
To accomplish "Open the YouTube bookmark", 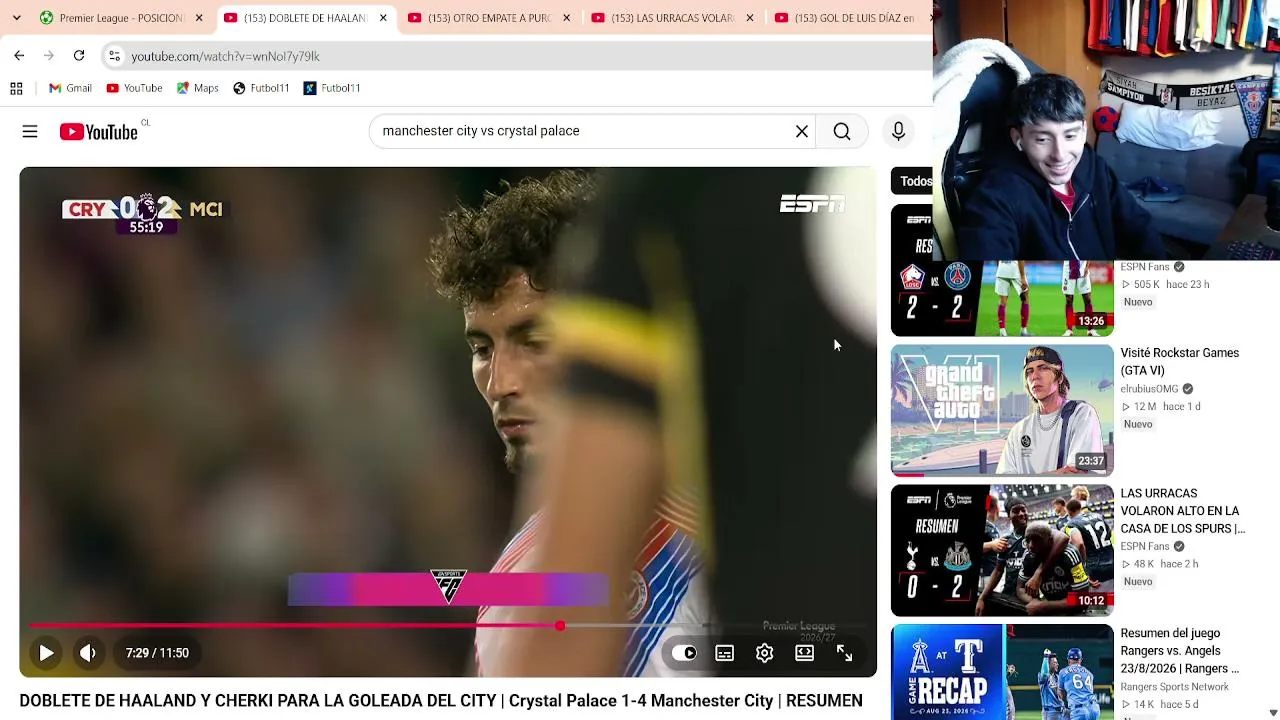I will pos(134,88).
